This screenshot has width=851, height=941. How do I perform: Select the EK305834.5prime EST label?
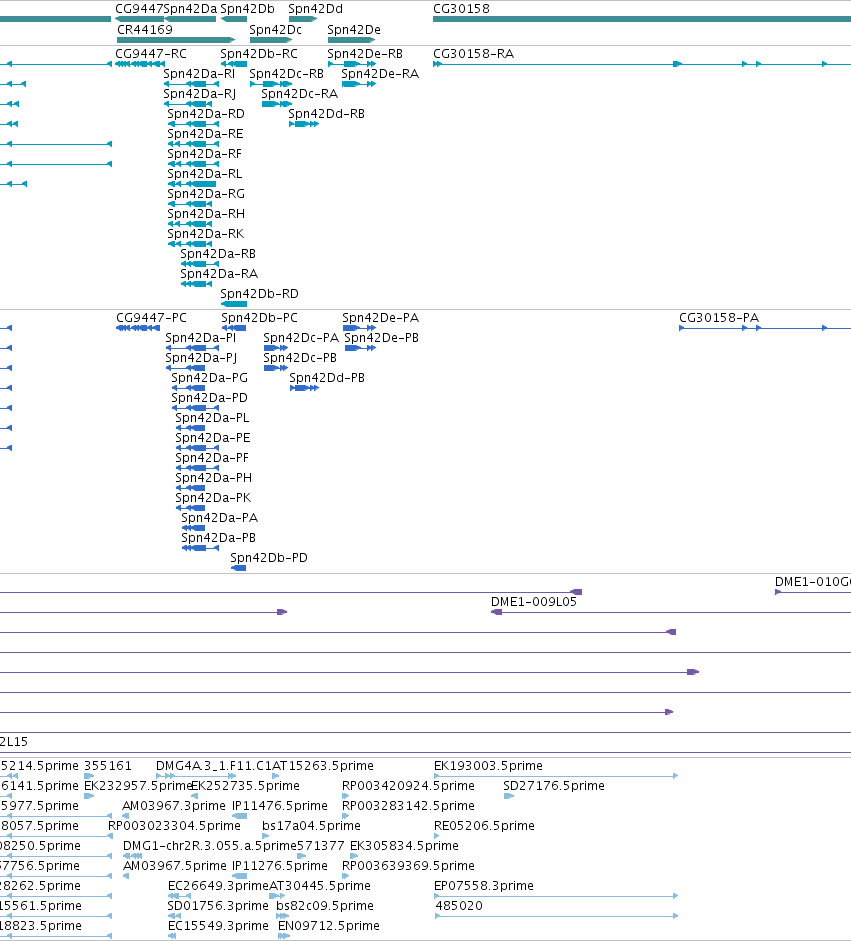tap(404, 846)
